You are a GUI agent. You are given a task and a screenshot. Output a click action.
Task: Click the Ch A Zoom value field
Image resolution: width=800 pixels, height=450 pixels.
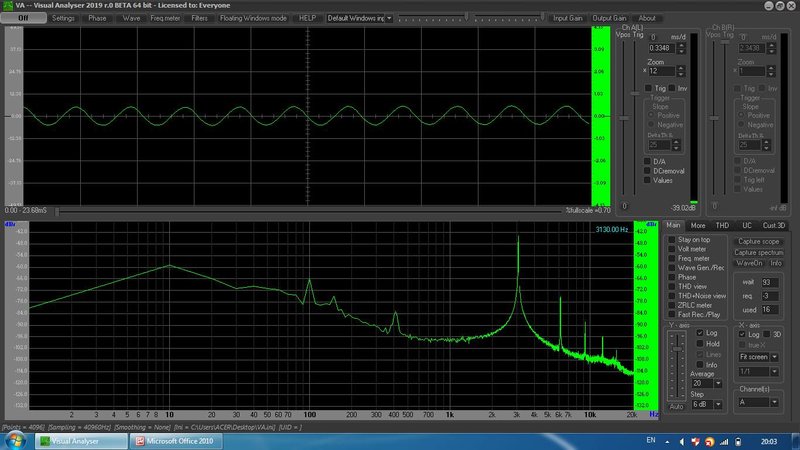point(662,71)
